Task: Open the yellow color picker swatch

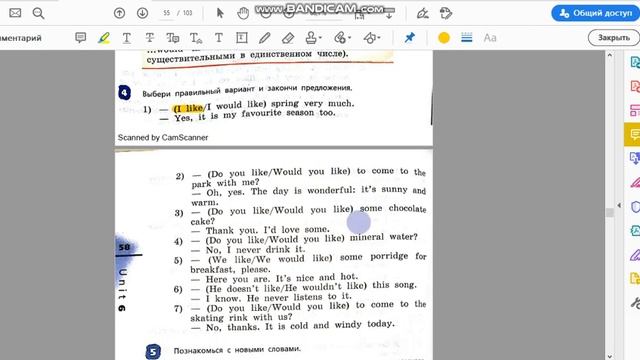Action: coord(444,38)
